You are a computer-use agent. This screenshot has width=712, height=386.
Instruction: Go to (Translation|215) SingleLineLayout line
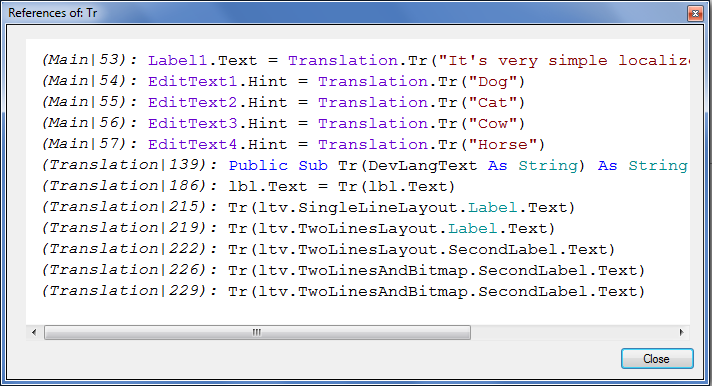309,207
